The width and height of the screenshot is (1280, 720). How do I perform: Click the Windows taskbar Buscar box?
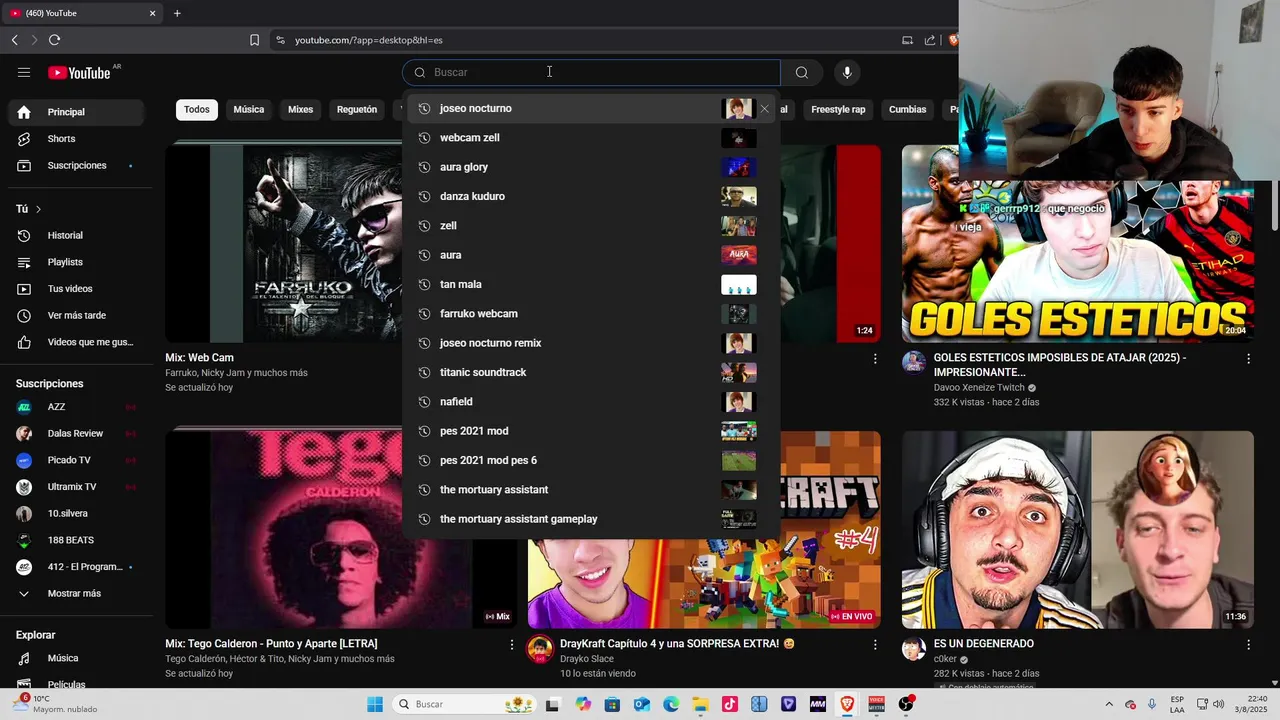(466, 704)
